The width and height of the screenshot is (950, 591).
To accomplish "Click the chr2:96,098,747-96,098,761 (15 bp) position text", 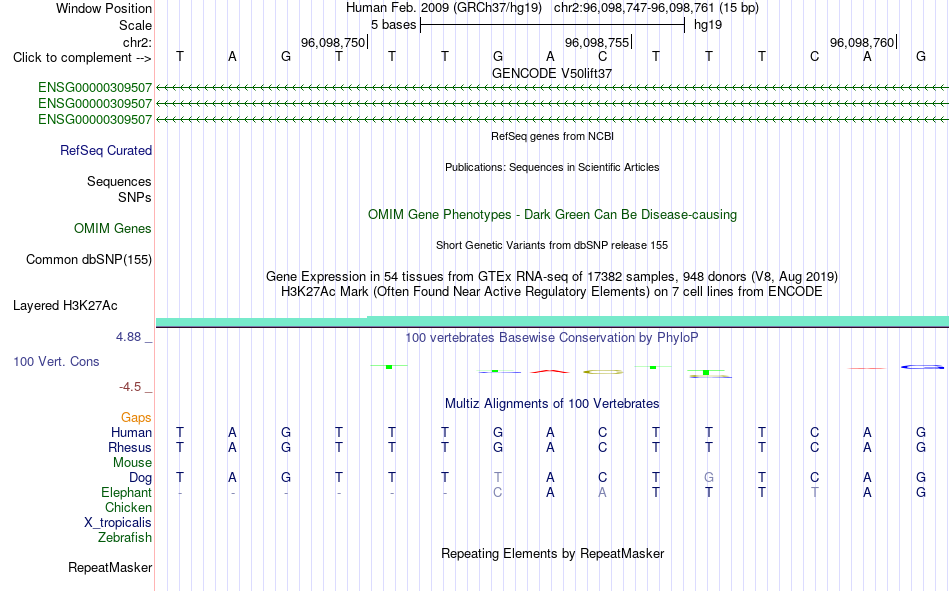I will [x=656, y=8].
